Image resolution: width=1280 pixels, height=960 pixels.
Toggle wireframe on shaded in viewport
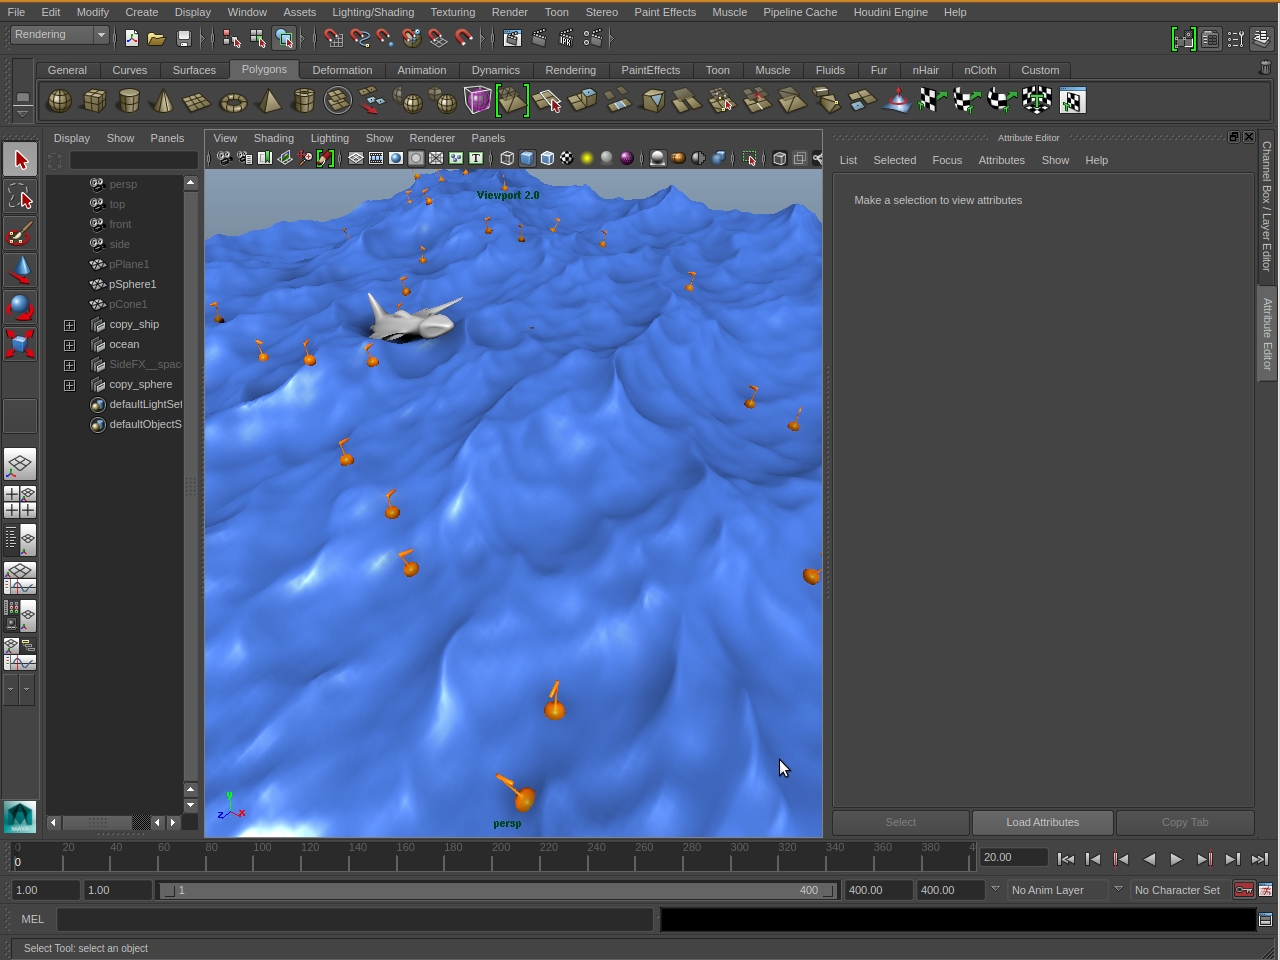point(547,158)
